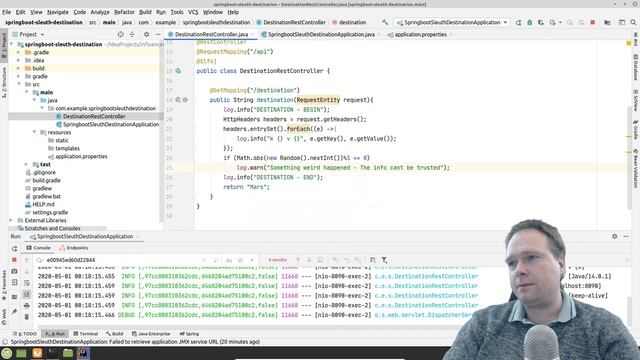The width and height of the screenshot is (640, 360).
Task: Stop process in Run panel sidebar
Action: tap(14, 260)
